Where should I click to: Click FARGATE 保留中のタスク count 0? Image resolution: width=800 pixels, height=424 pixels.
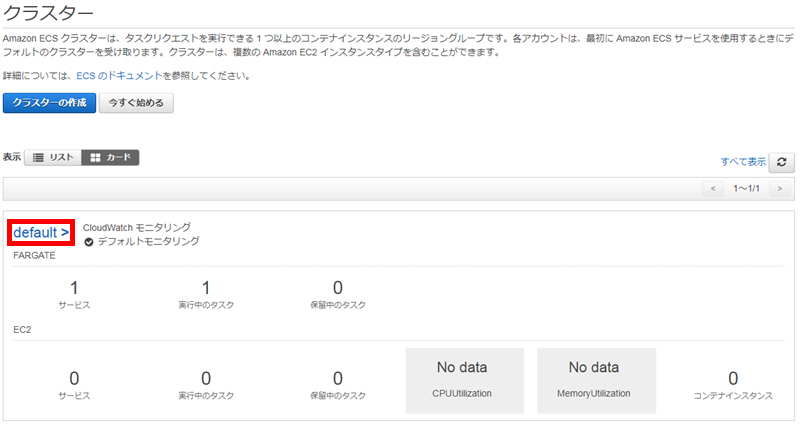tap(338, 288)
